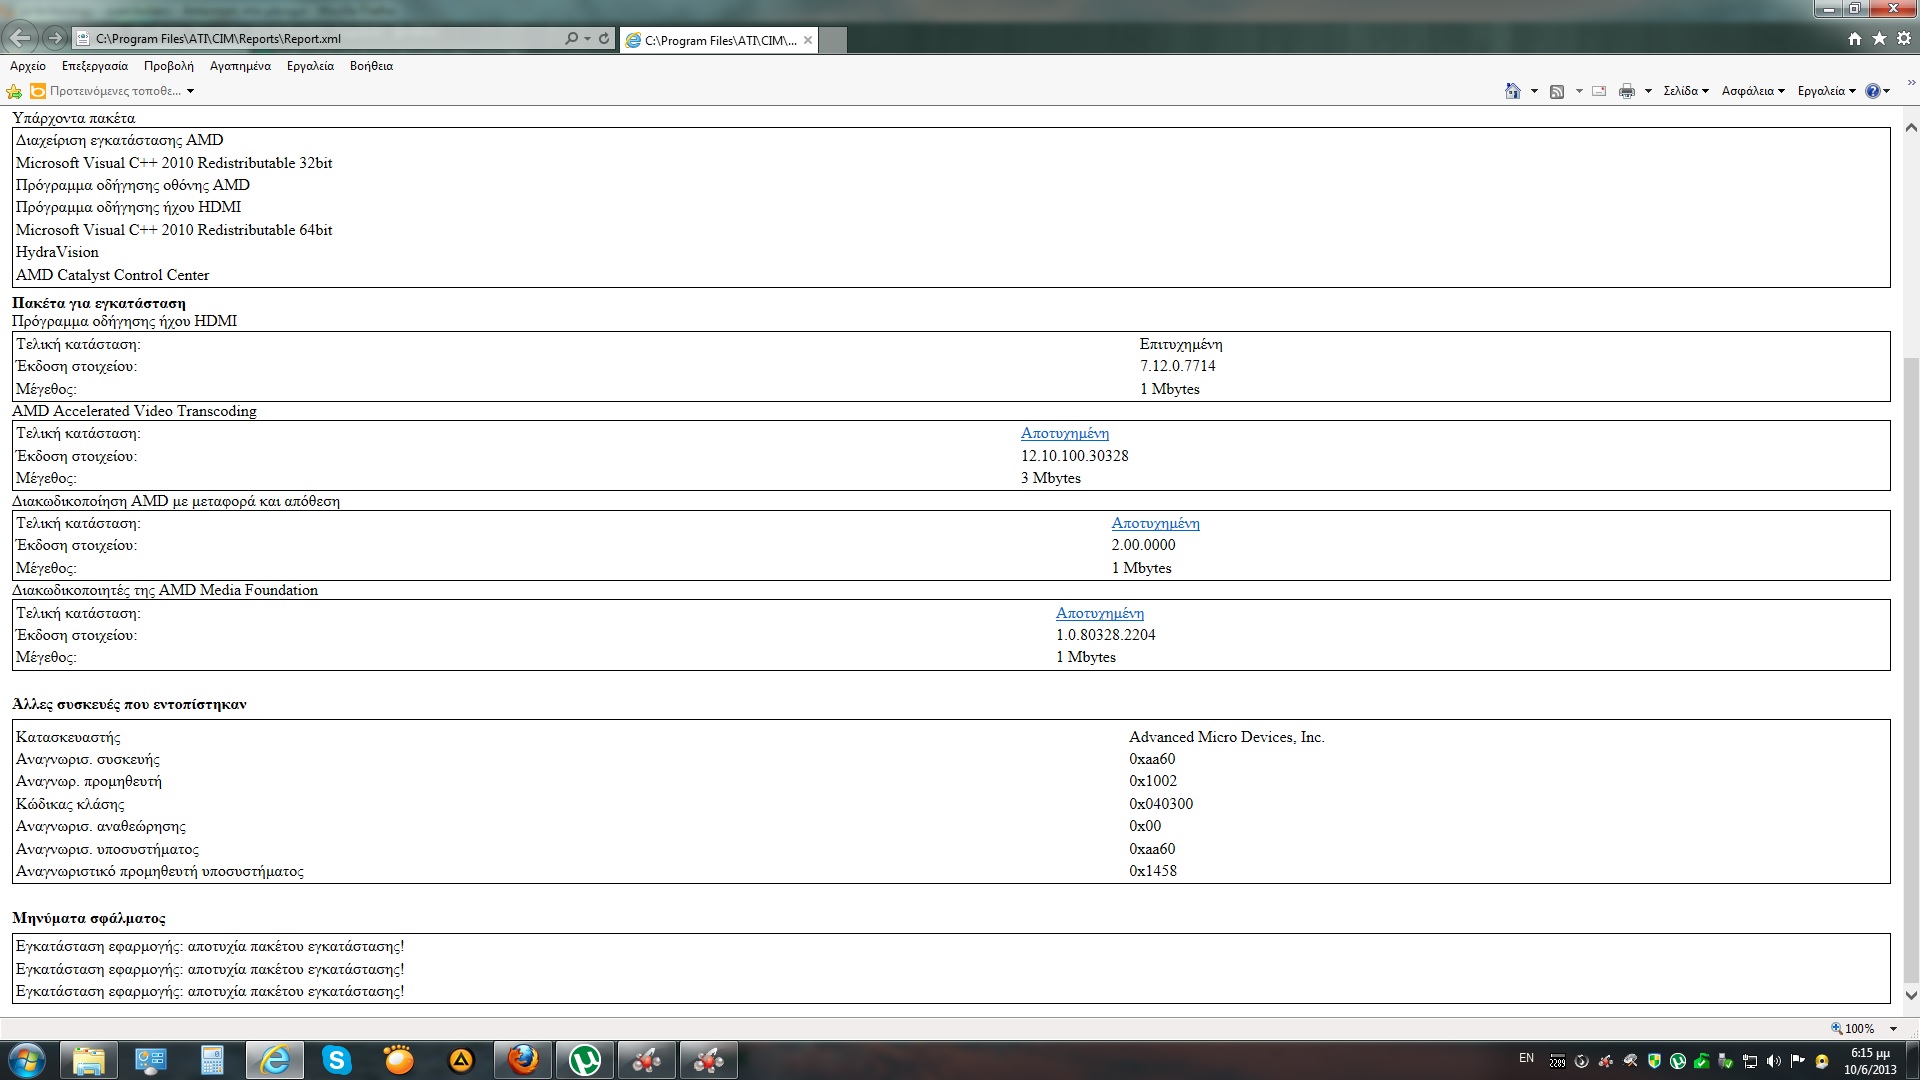Switch to Internet Explorer in the taskbar
Screen dimensions: 1920x1080
(275, 1060)
